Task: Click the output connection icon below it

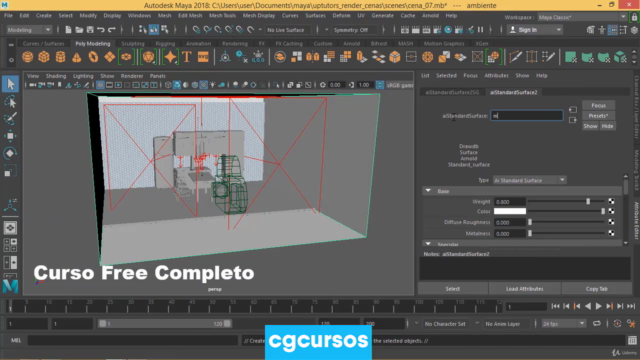Action: click(x=573, y=120)
